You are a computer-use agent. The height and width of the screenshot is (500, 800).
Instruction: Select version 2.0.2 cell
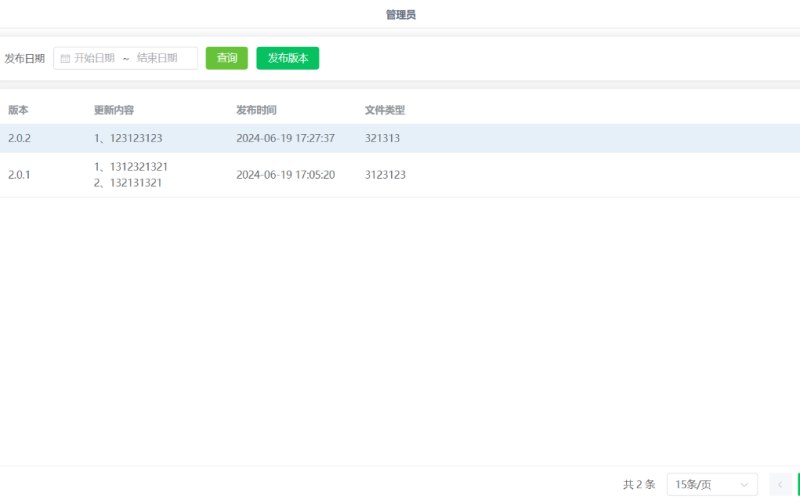19,138
